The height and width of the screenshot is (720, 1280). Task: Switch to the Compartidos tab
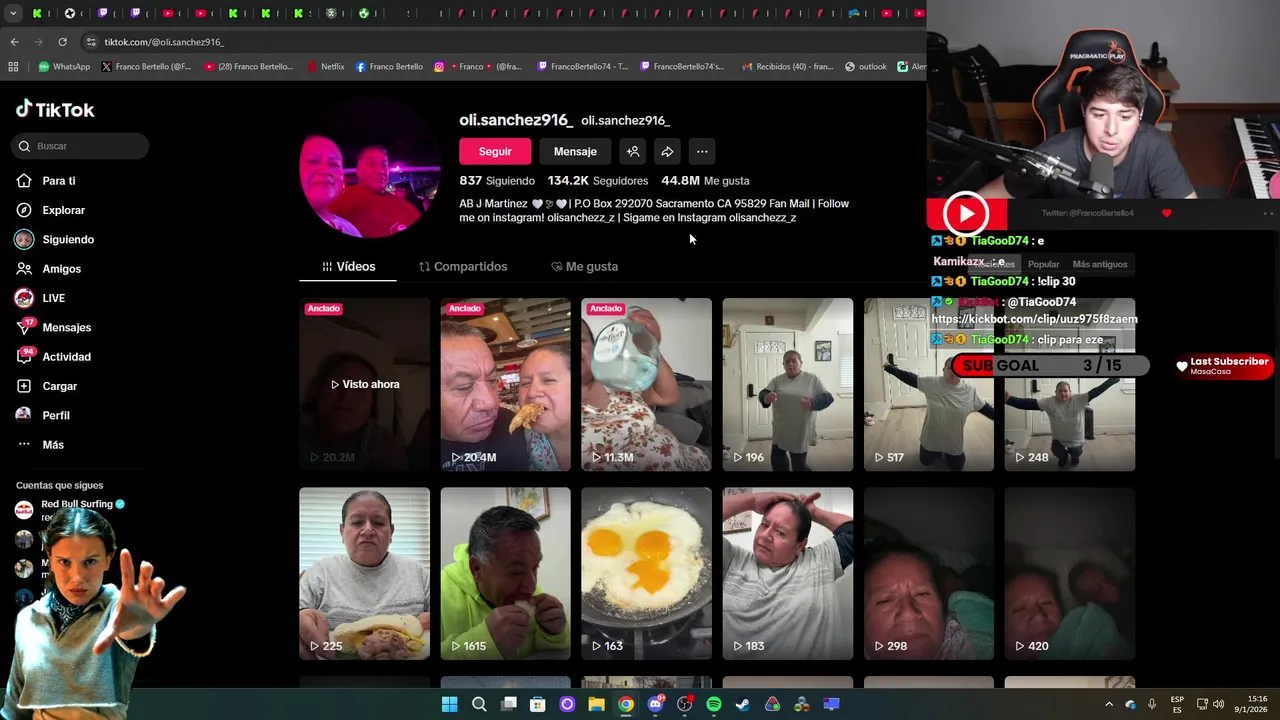coord(463,267)
